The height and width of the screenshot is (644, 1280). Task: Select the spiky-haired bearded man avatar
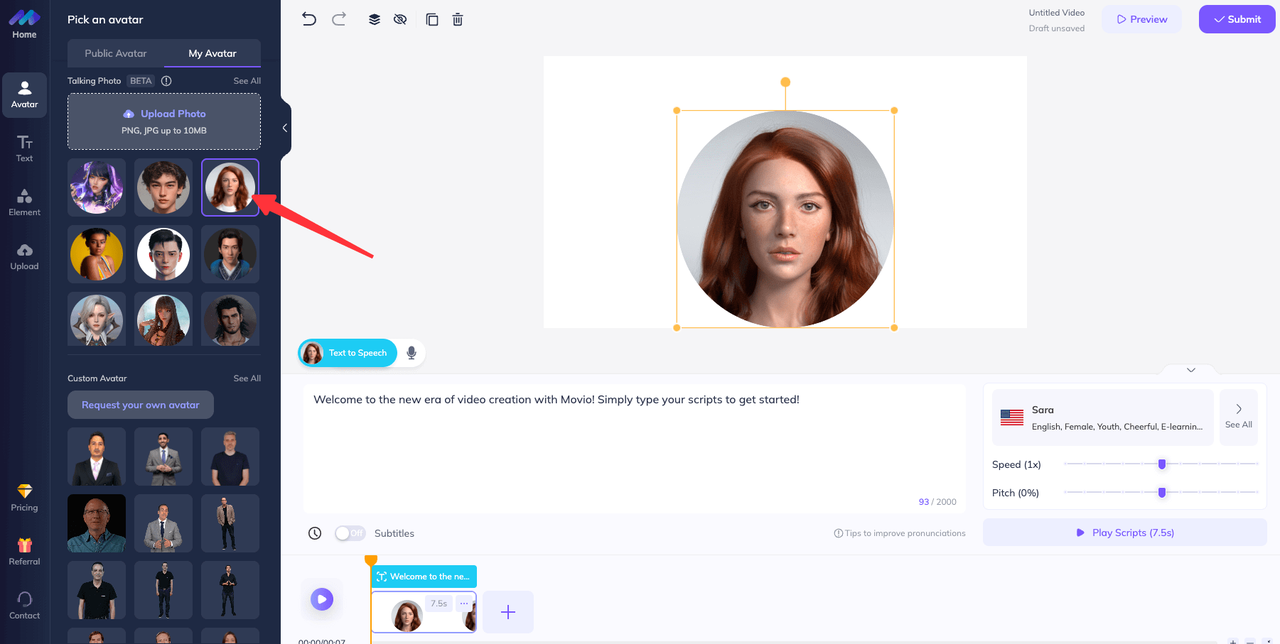tap(230, 320)
